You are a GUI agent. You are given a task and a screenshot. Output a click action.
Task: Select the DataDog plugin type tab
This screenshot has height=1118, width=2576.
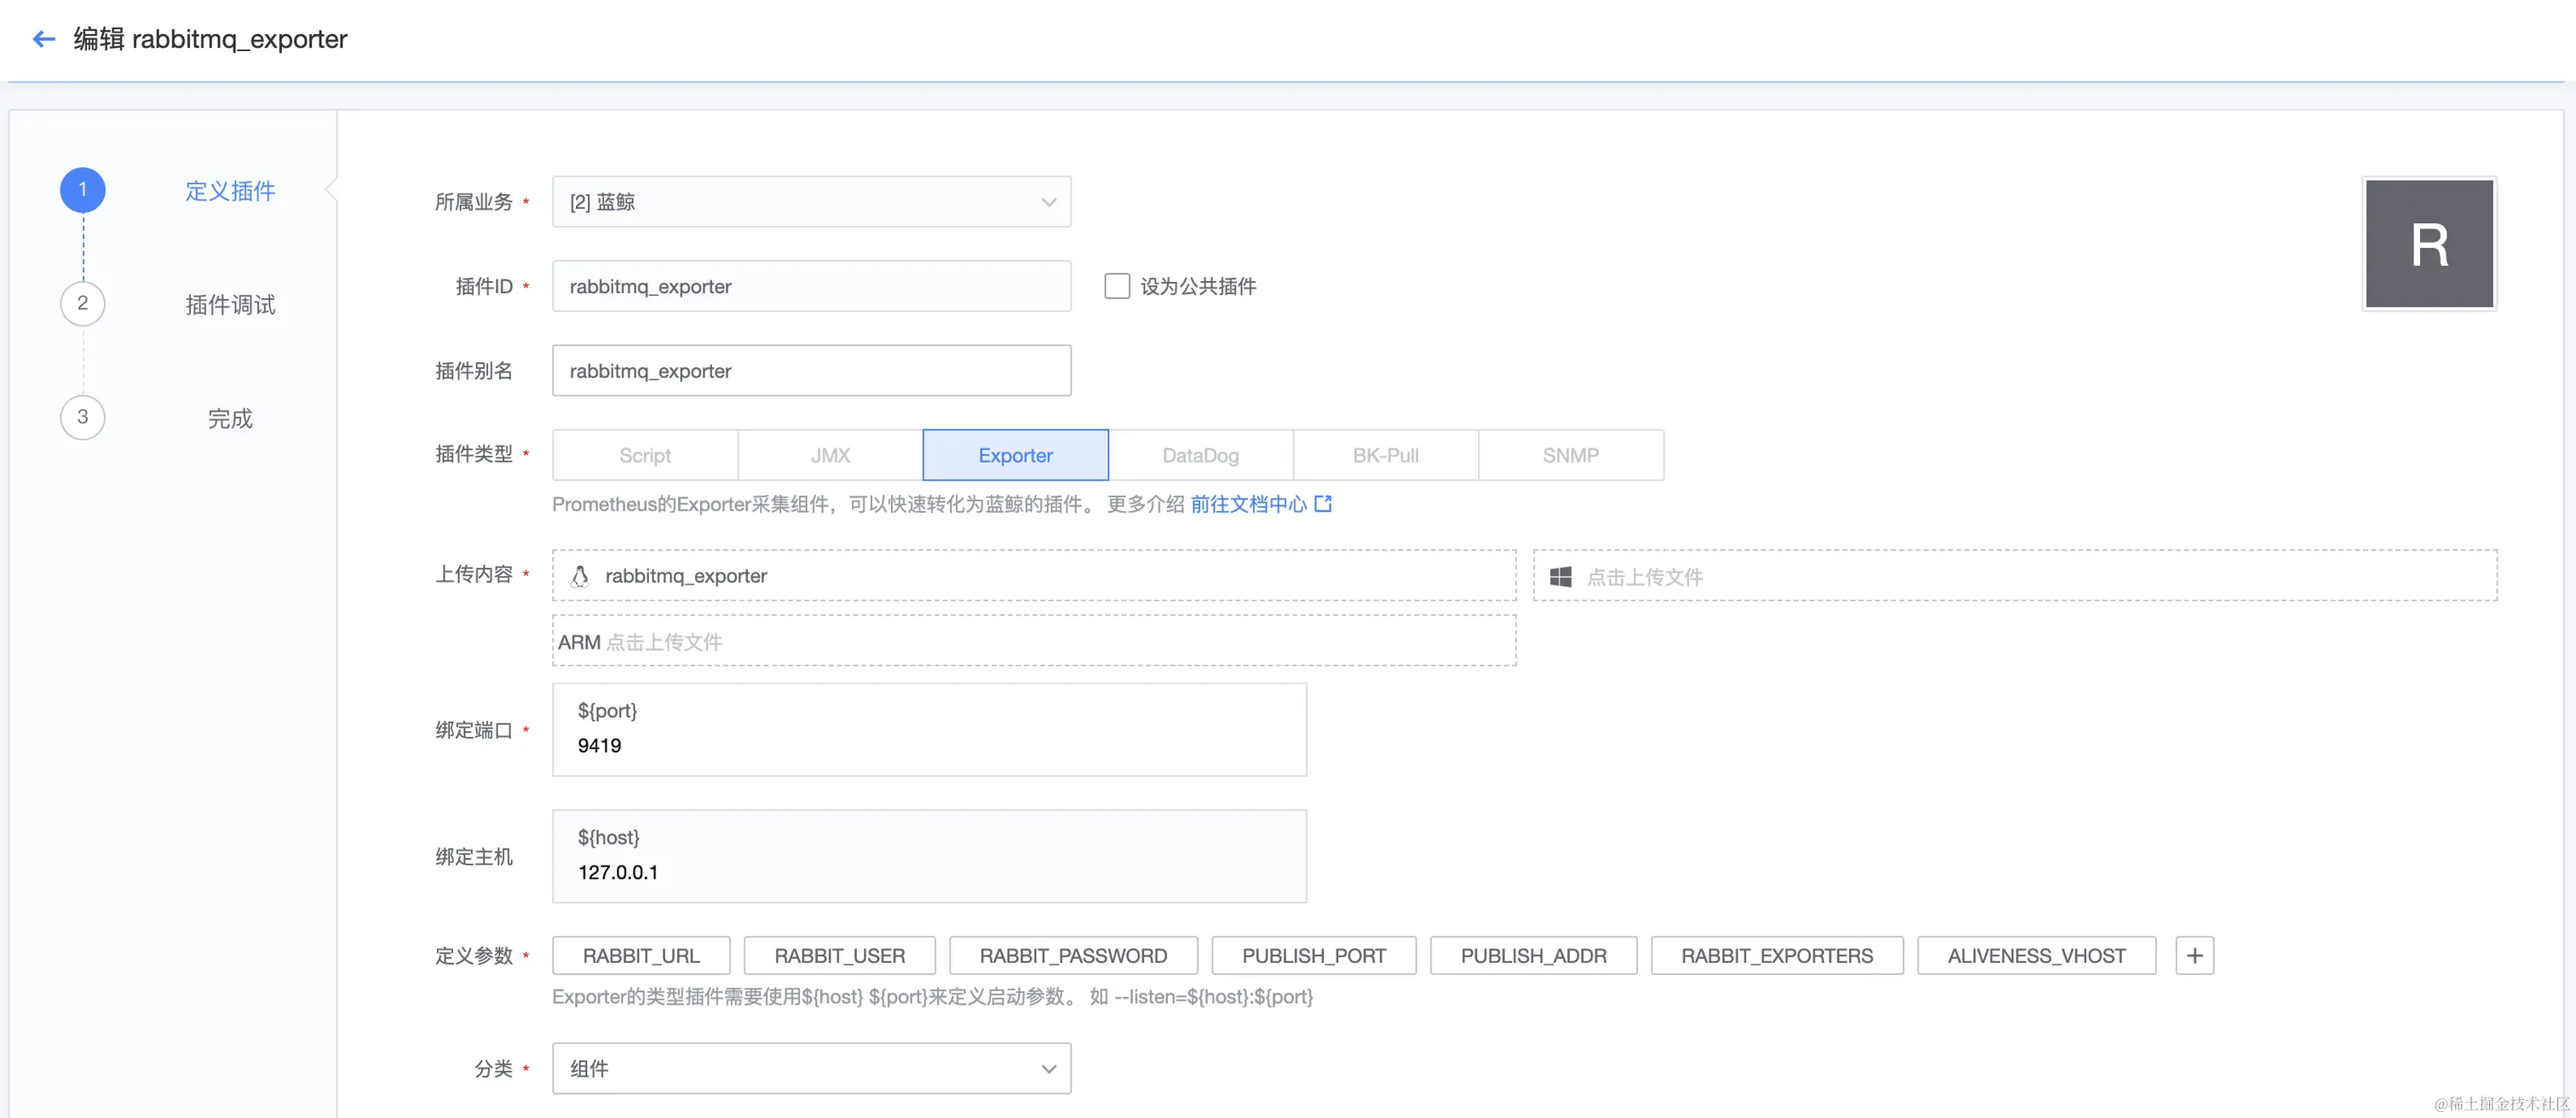tap(1200, 455)
